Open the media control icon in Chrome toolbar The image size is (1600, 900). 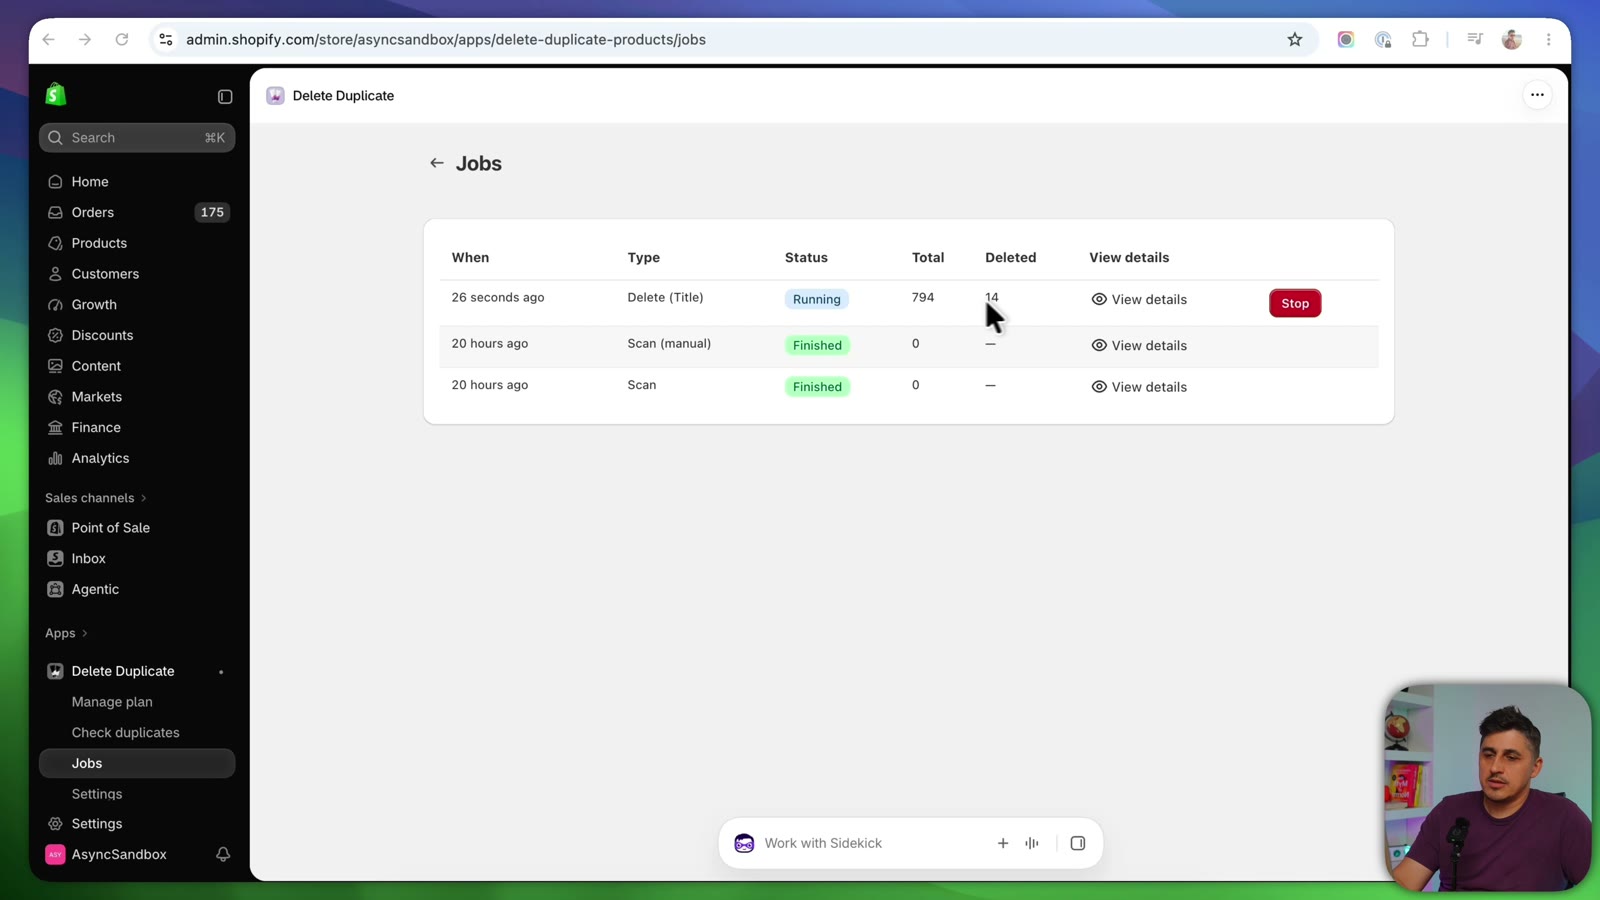[x=1475, y=40]
